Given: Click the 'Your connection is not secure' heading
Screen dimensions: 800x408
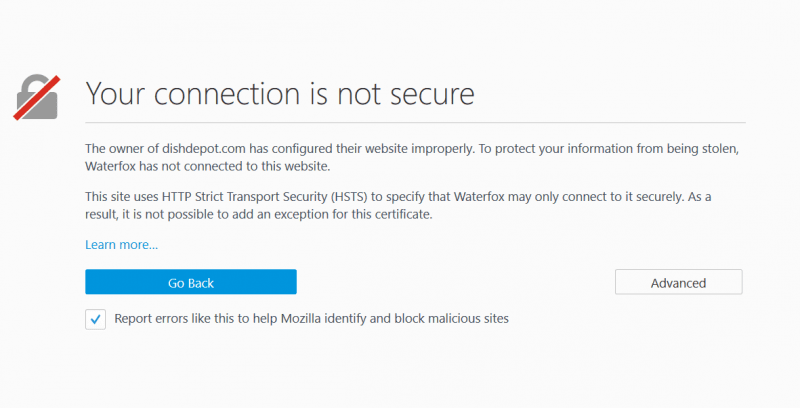Looking at the screenshot, I should [279, 94].
